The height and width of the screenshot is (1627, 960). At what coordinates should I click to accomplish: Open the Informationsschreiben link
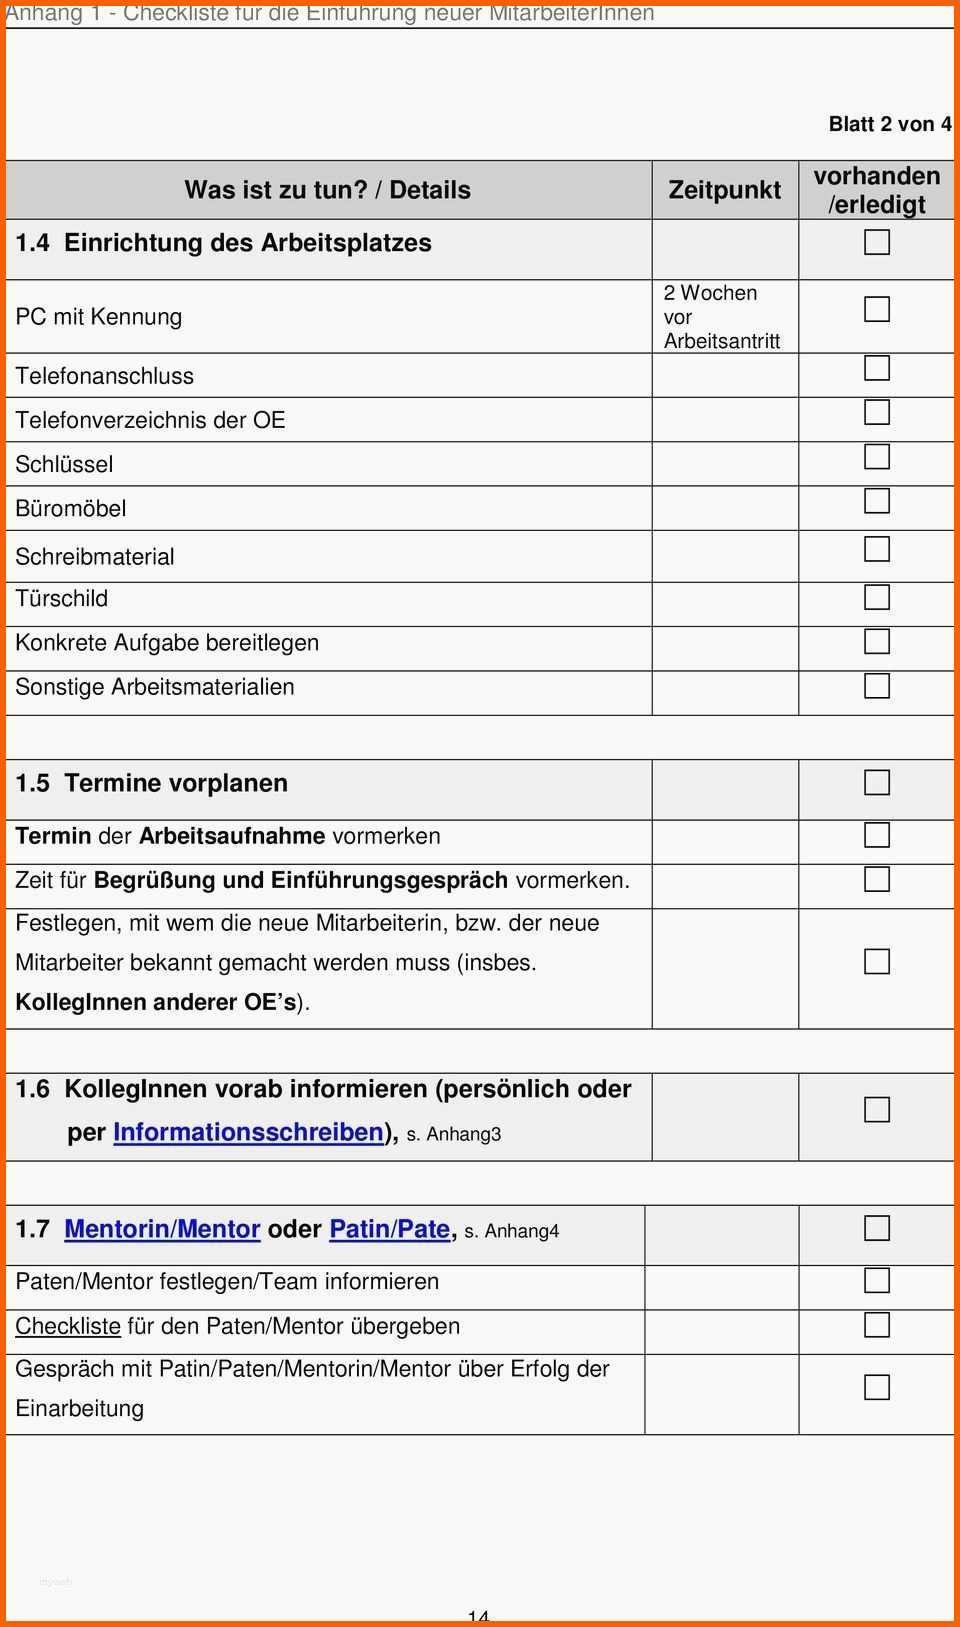[248, 1132]
